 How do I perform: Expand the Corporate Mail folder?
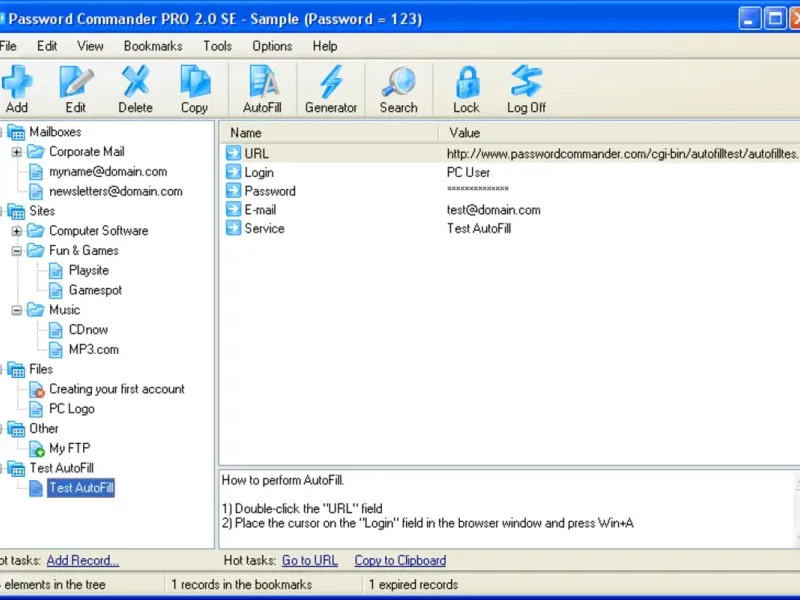click(17, 152)
